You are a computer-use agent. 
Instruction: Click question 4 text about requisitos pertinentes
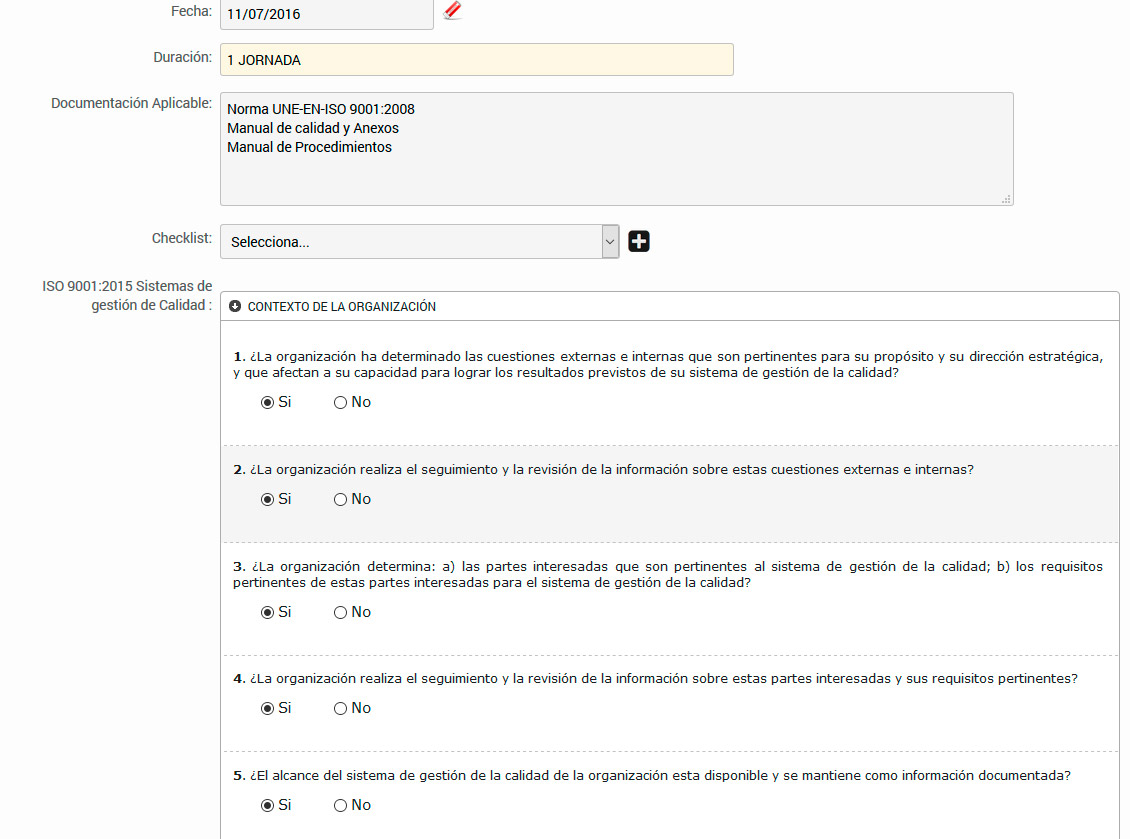[655, 679]
